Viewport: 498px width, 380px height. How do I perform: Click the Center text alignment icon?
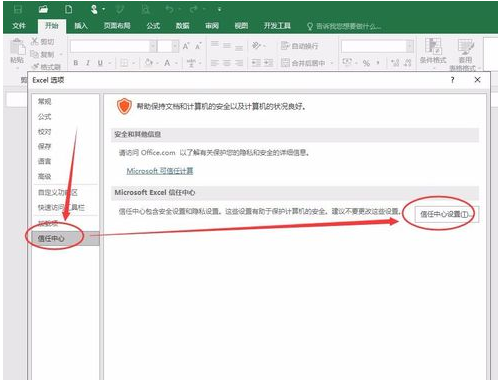[x=227, y=62]
